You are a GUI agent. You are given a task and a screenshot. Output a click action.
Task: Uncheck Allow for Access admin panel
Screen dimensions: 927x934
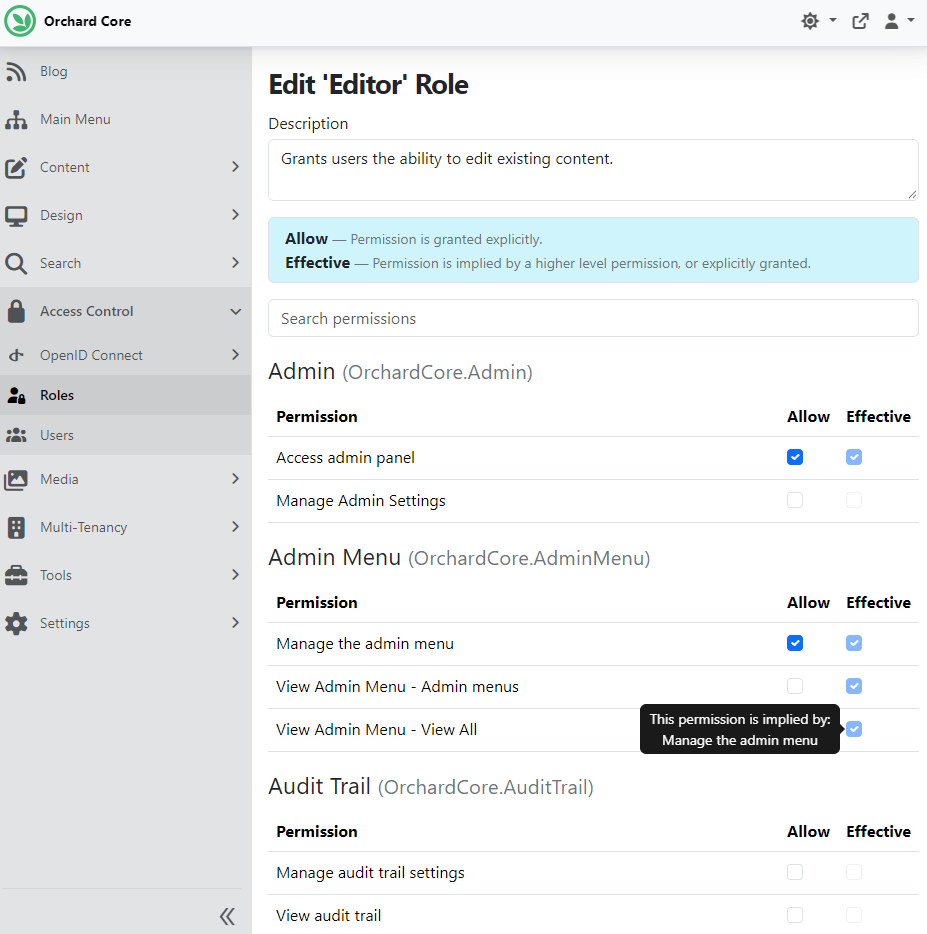click(x=795, y=457)
